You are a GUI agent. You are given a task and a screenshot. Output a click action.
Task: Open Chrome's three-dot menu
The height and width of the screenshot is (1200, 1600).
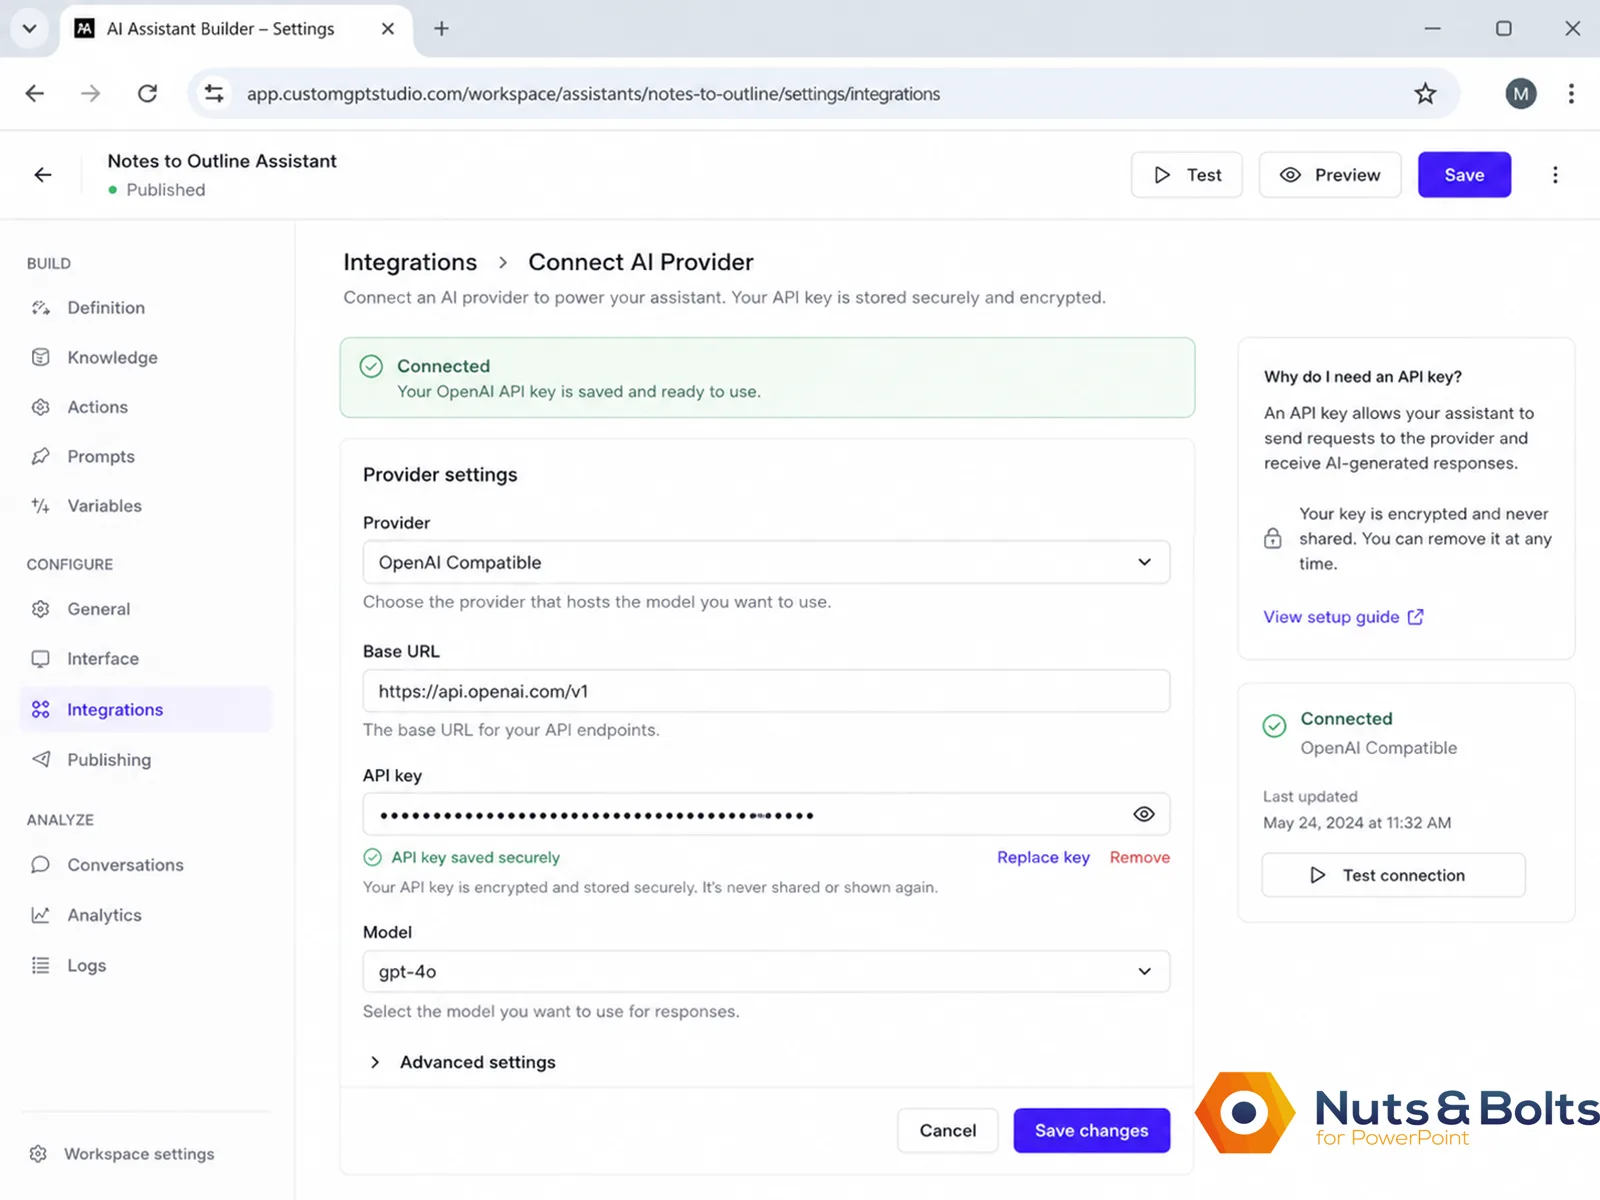[1571, 94]
